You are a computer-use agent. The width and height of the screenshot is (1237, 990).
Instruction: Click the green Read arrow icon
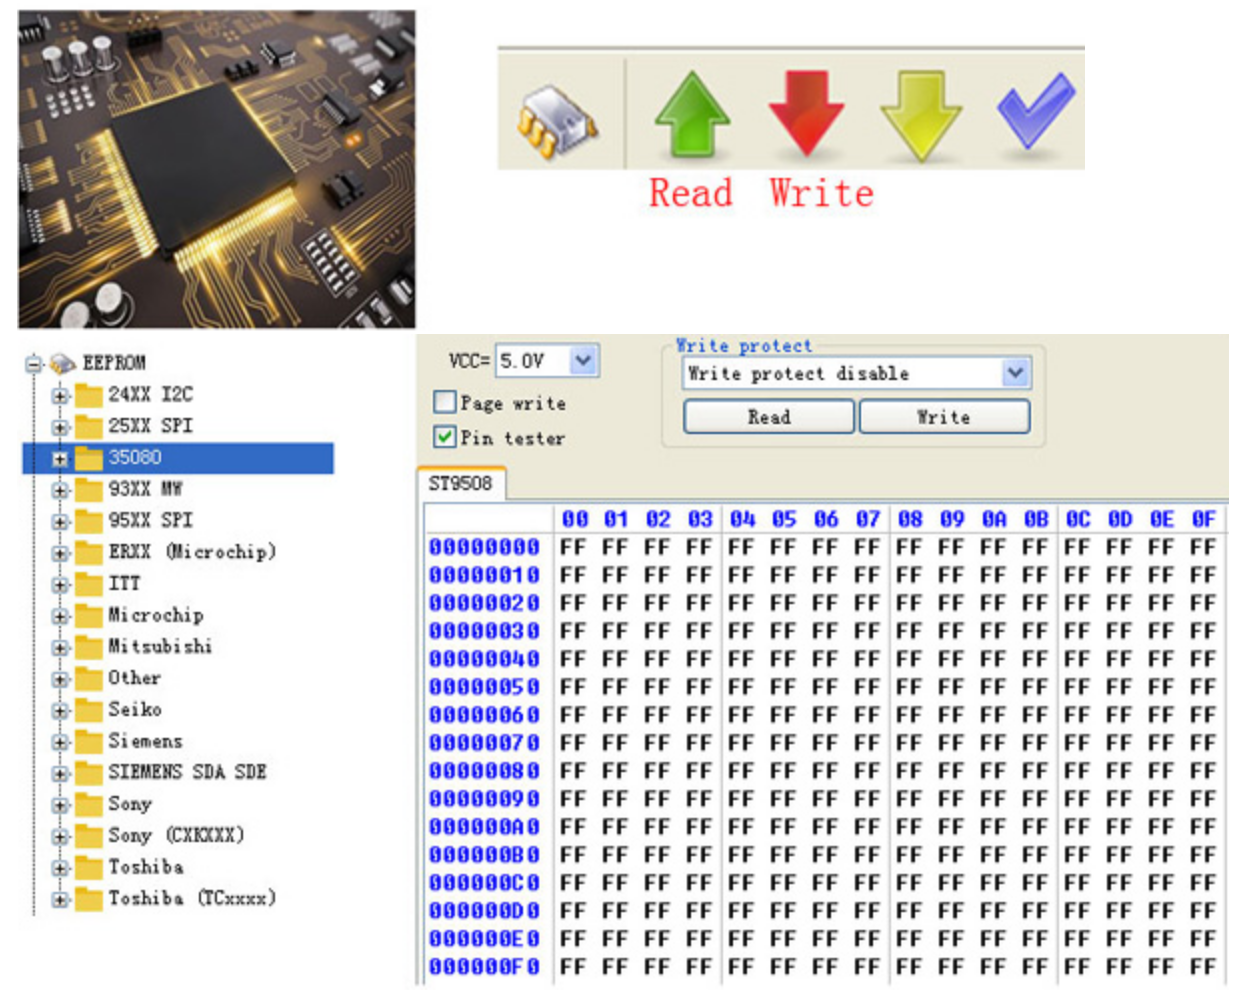pyautogui.click(x=691, y=114)
